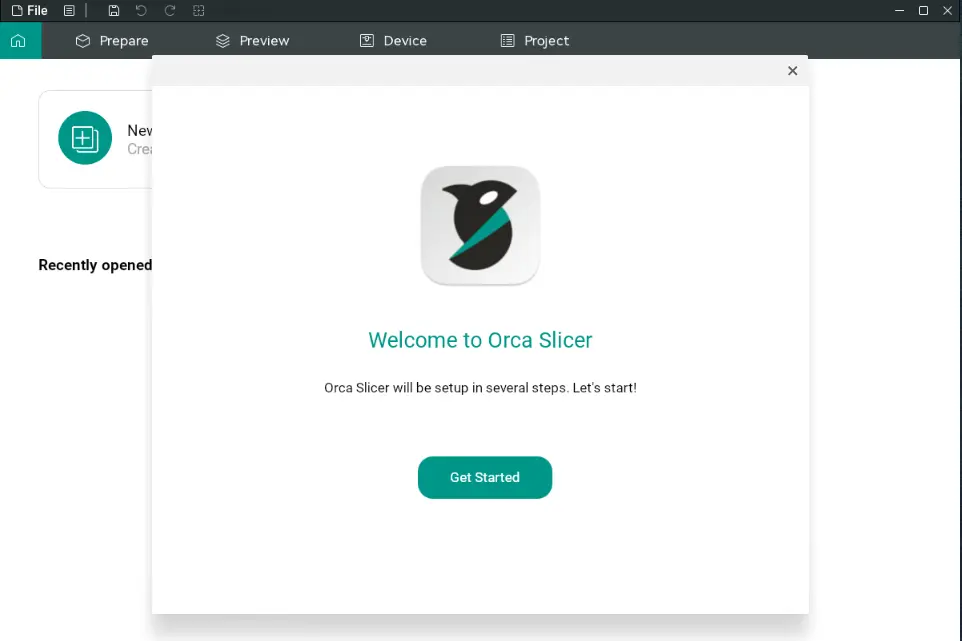Open the Device tab
The height and width of the screenshot is (641, 962).
(x=393, y=41)
